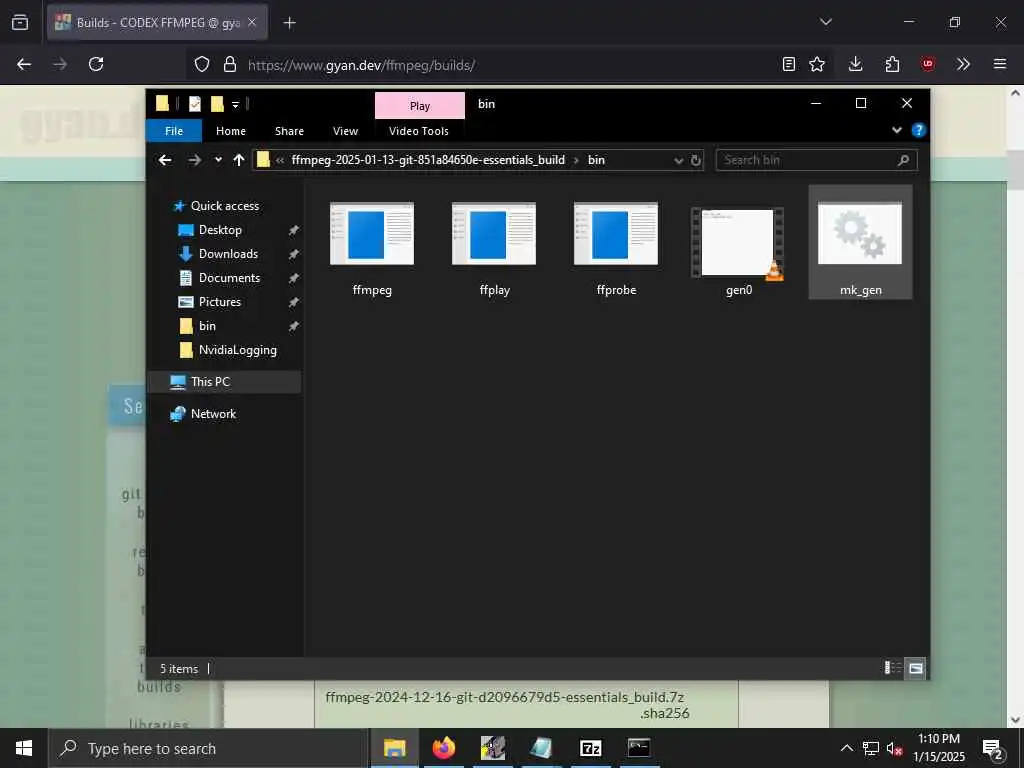Open the Share ribbon tab
The height and width of the screenshot is (768, 1024).
tap(289, 131)
